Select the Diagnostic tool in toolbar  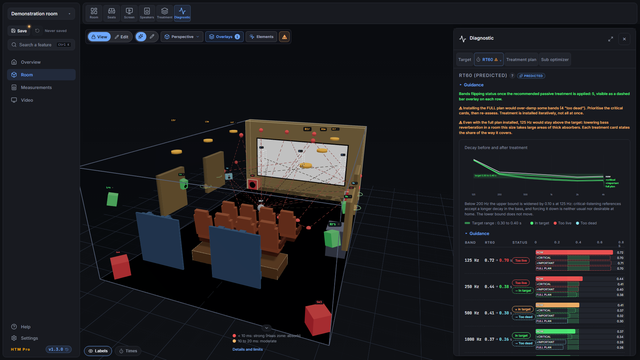click(182, 13)
